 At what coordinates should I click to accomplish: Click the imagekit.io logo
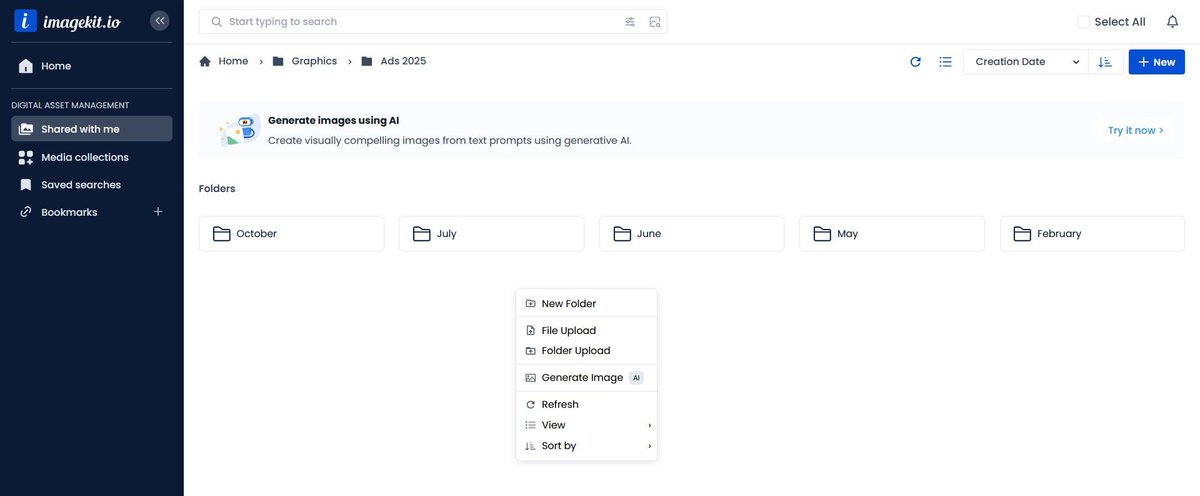click(x=67, y=21)
